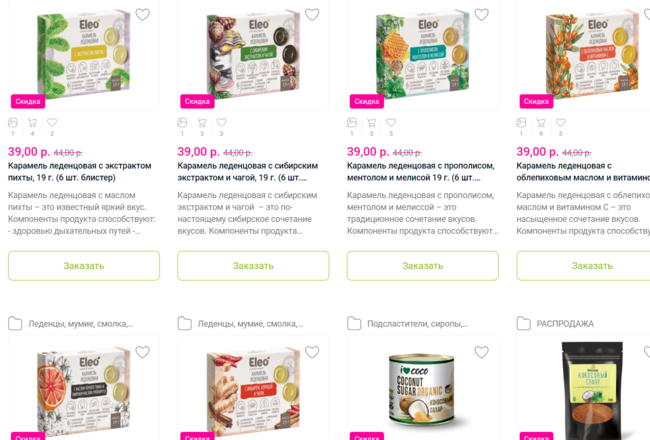Image resolution: width=650 pixels, height=440 pixels.
Task: Click the Скидка badge on fir caramel
Action: click(x=28, y=101)
